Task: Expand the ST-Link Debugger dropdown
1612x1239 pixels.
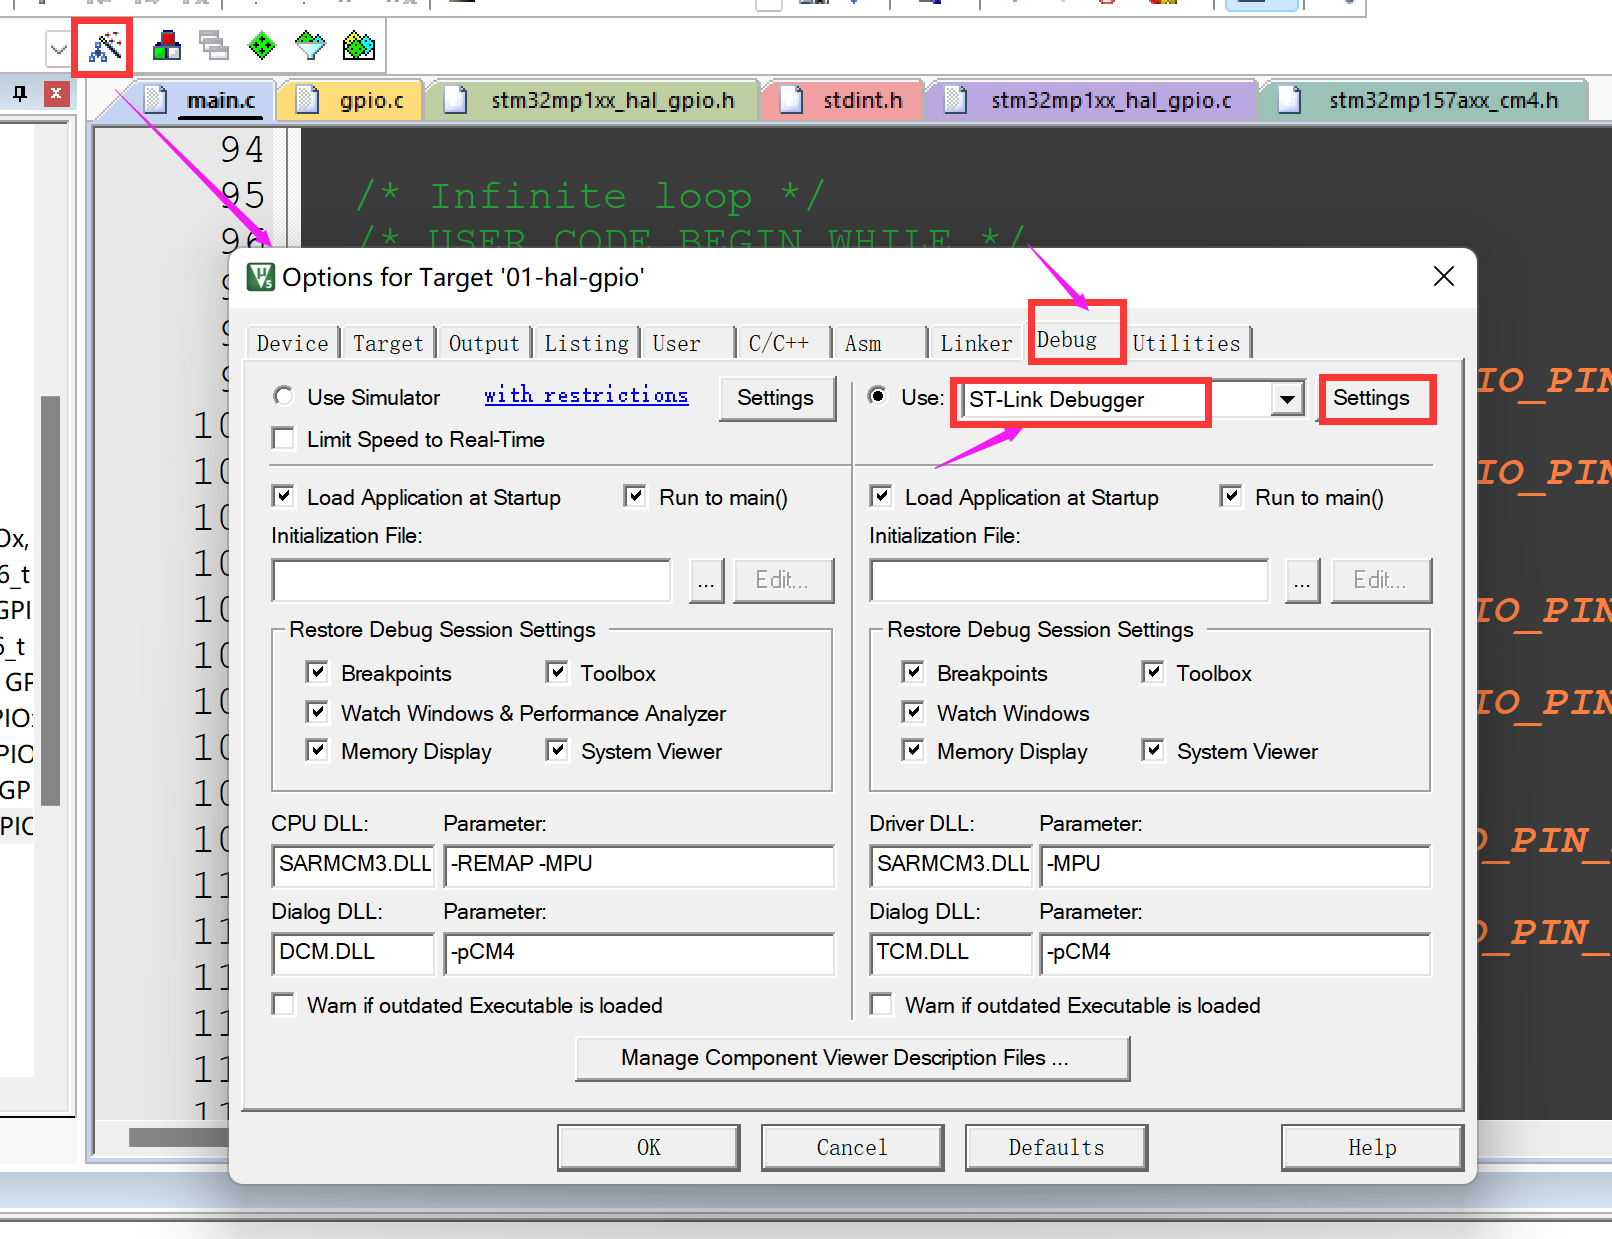Action: tap(1287, 400)
